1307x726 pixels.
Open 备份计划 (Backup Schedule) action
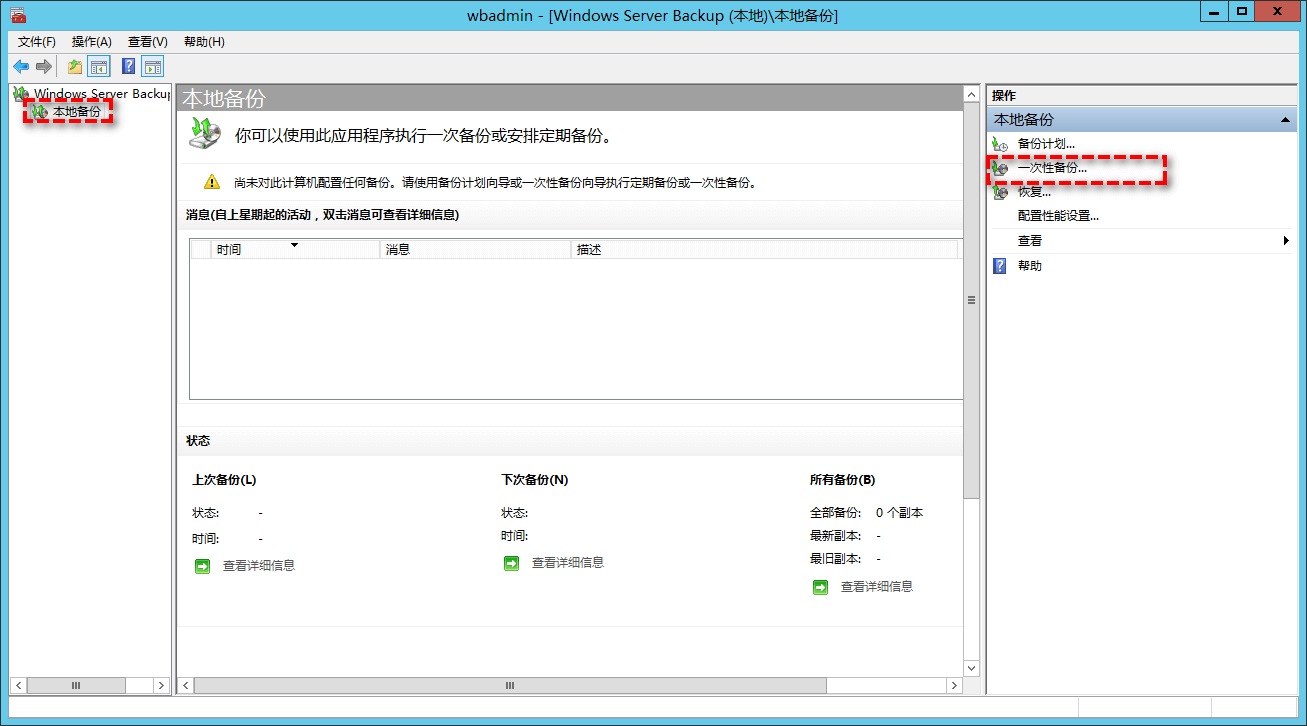[x=1046, y=144]
